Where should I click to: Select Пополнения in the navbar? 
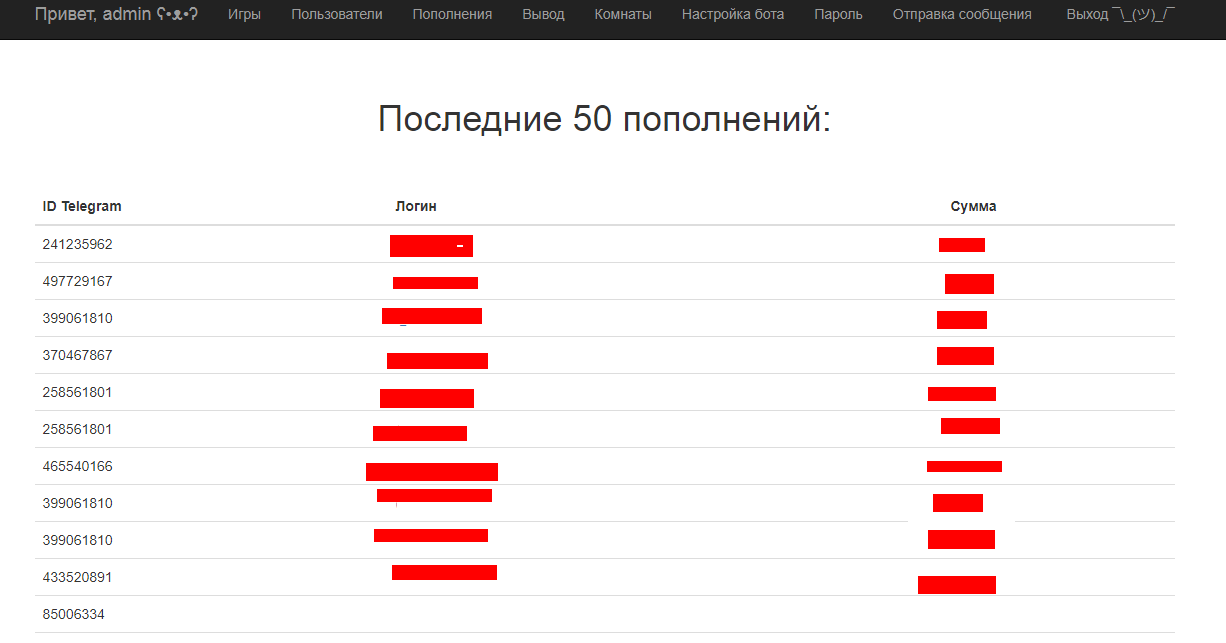[x=452, y=14]
